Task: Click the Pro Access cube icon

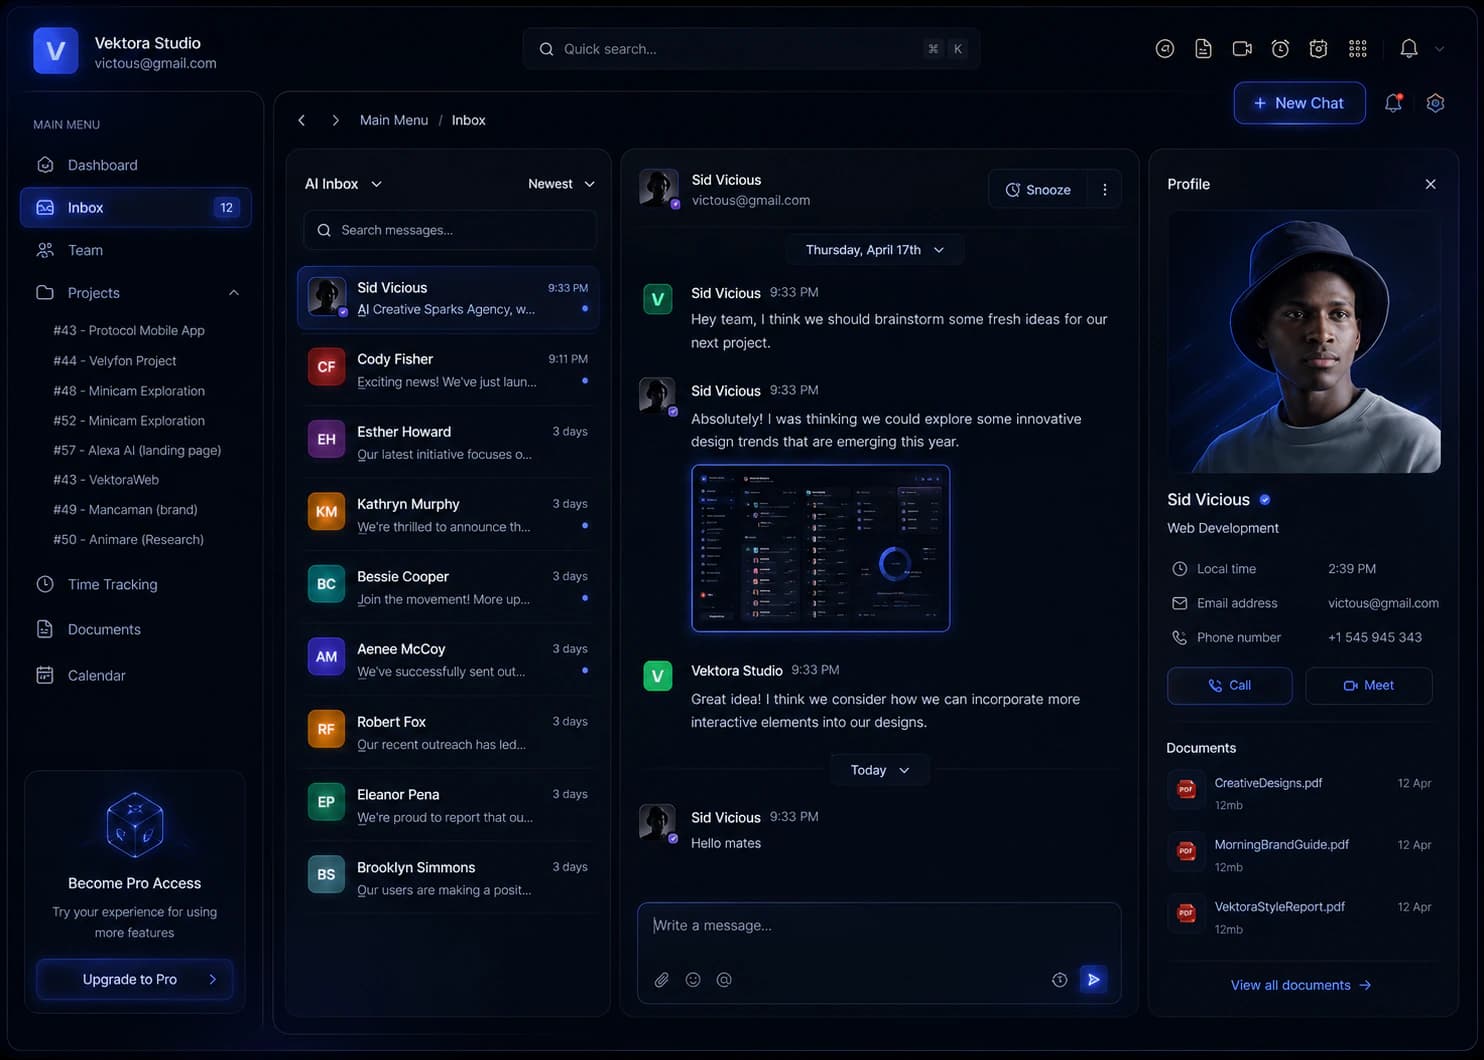Action: pyautogui.click(x=135, y=825)
